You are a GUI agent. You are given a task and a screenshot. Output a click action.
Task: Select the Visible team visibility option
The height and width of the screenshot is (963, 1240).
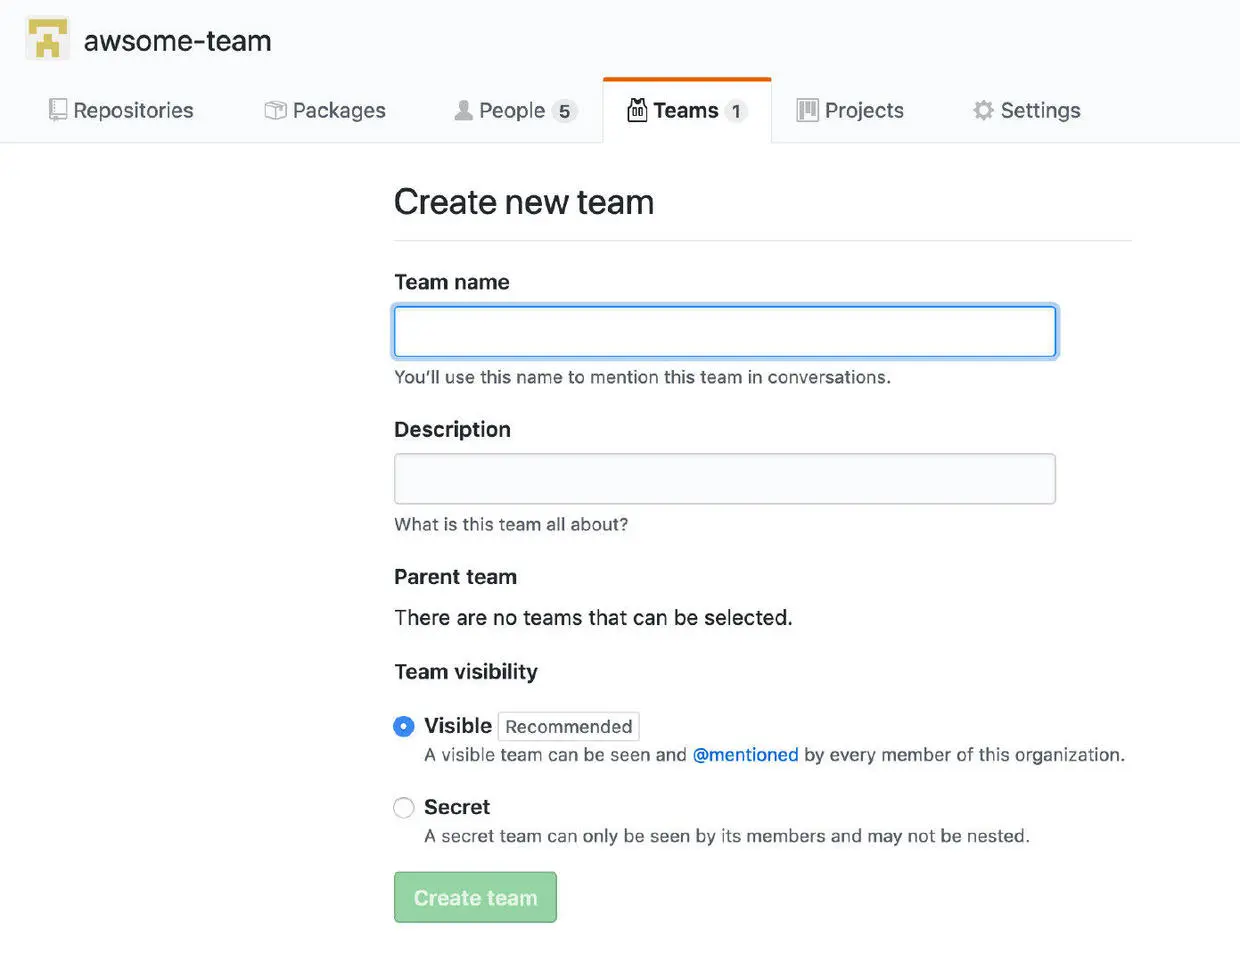(x=404, y=726)
